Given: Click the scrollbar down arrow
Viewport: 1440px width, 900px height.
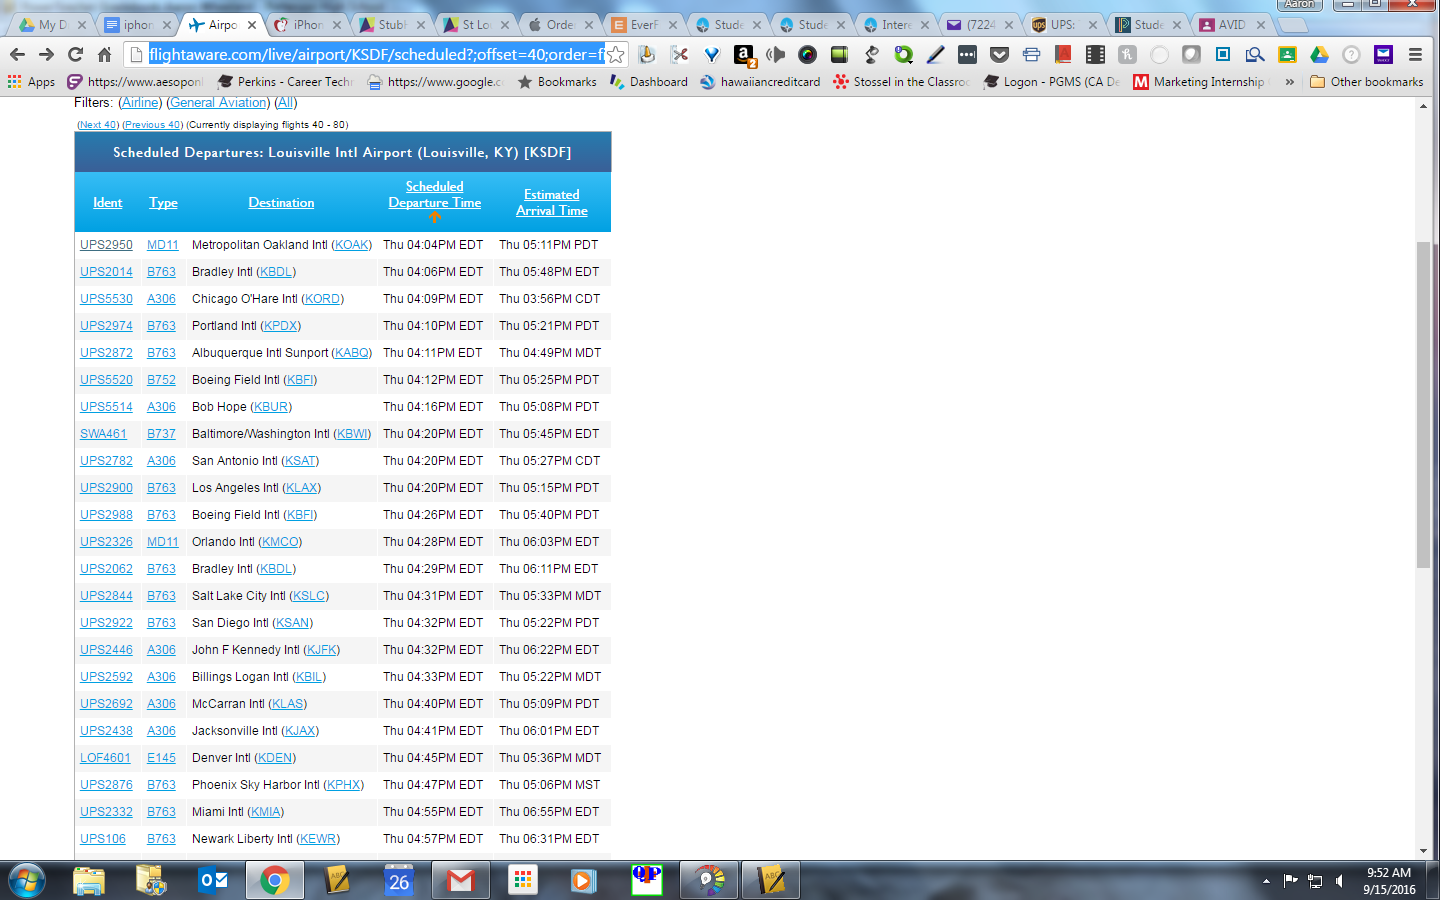Looking at the screenshot, I should 1423,851.
